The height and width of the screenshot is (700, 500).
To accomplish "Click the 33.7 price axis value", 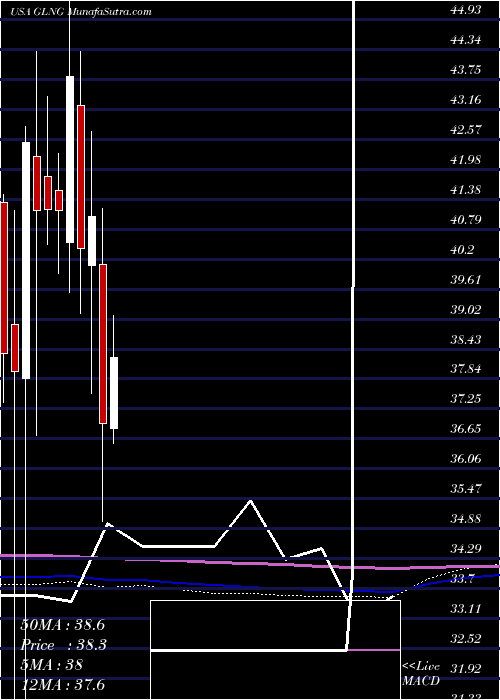I will point(462,579).
